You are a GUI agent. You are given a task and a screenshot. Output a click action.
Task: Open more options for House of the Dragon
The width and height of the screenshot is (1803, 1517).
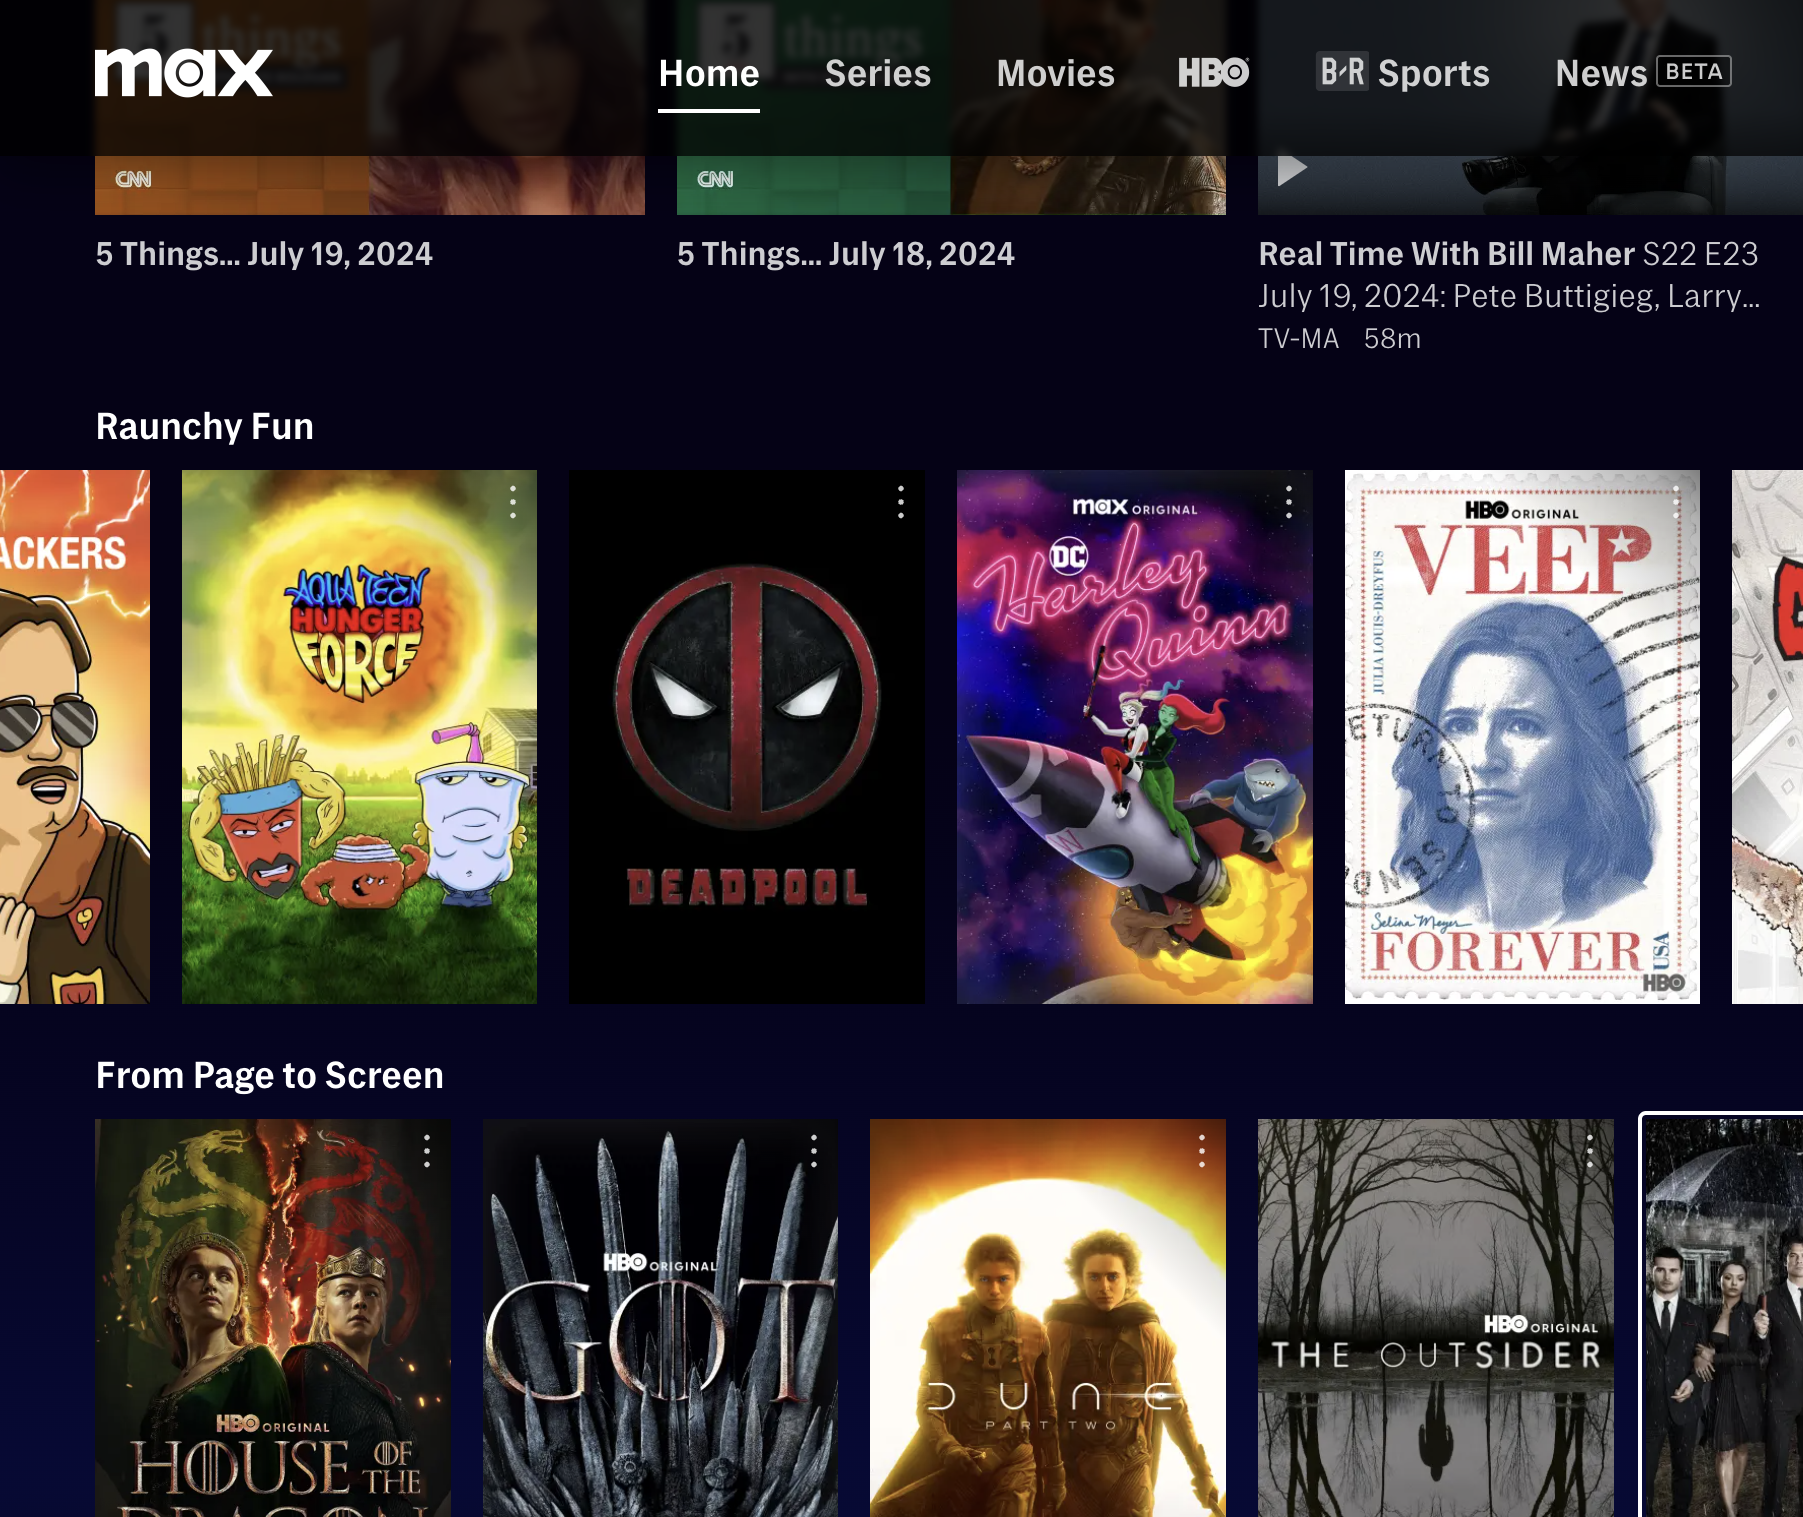pos(427,1151)
